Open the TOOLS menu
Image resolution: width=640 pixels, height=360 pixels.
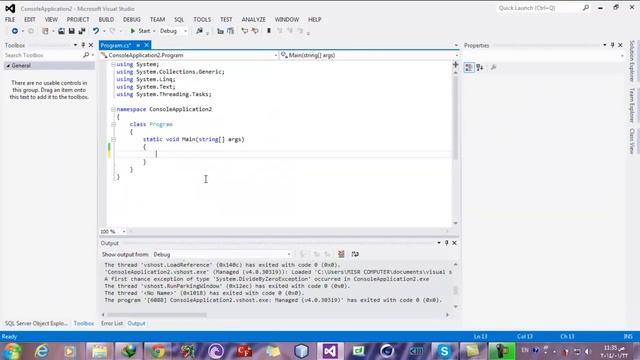[202, 20]
